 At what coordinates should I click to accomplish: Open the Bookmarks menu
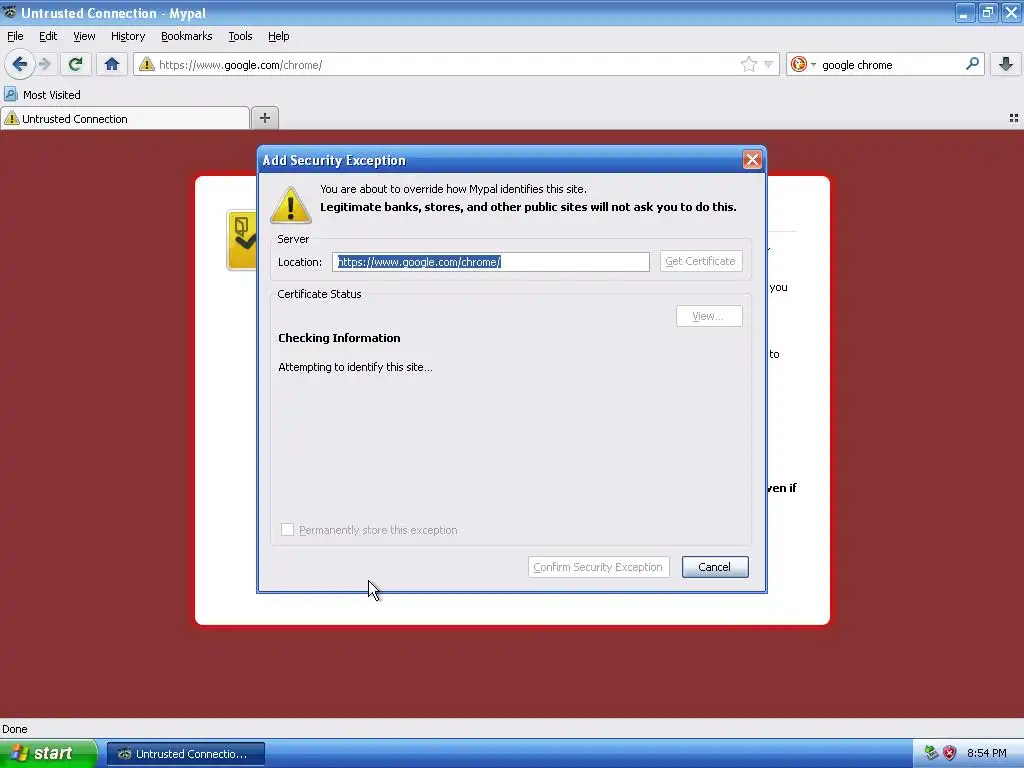click(186, 36)
